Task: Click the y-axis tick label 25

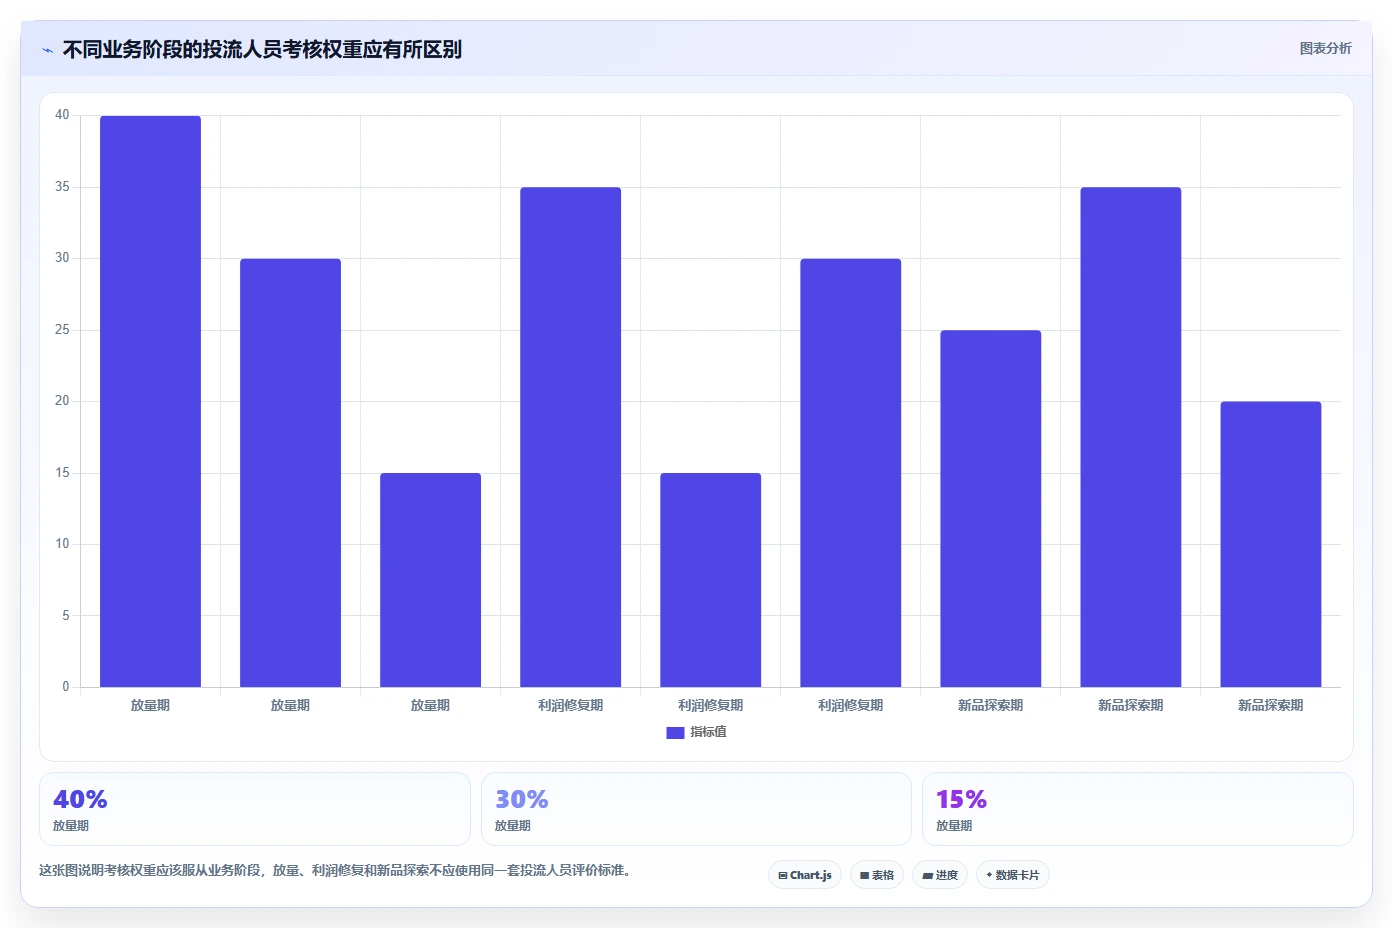Action: click(62, 330)
